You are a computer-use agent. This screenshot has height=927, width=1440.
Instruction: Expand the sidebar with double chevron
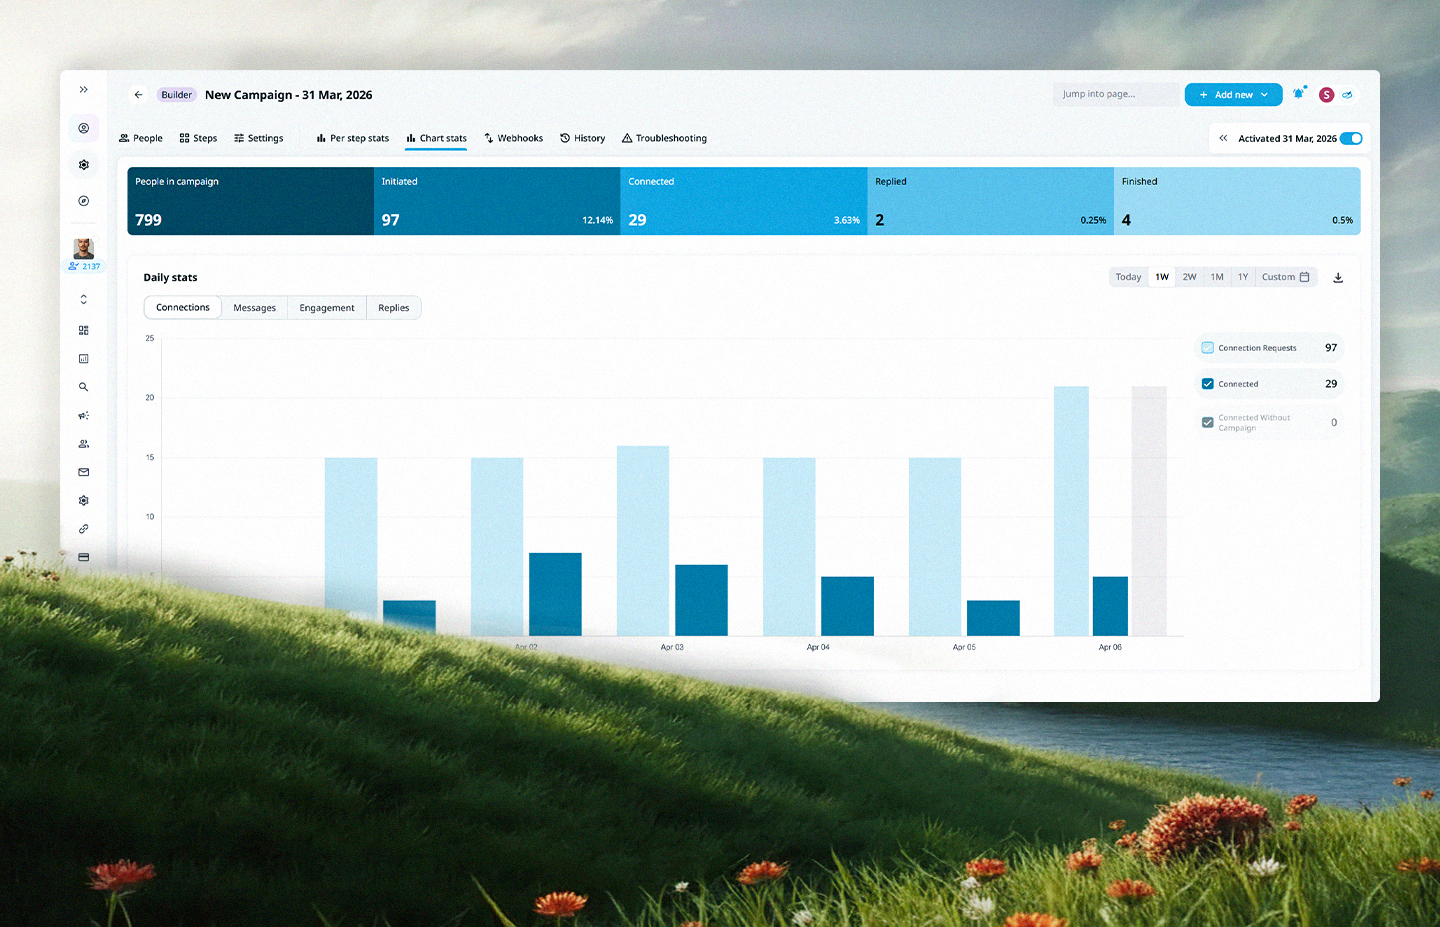84,90
